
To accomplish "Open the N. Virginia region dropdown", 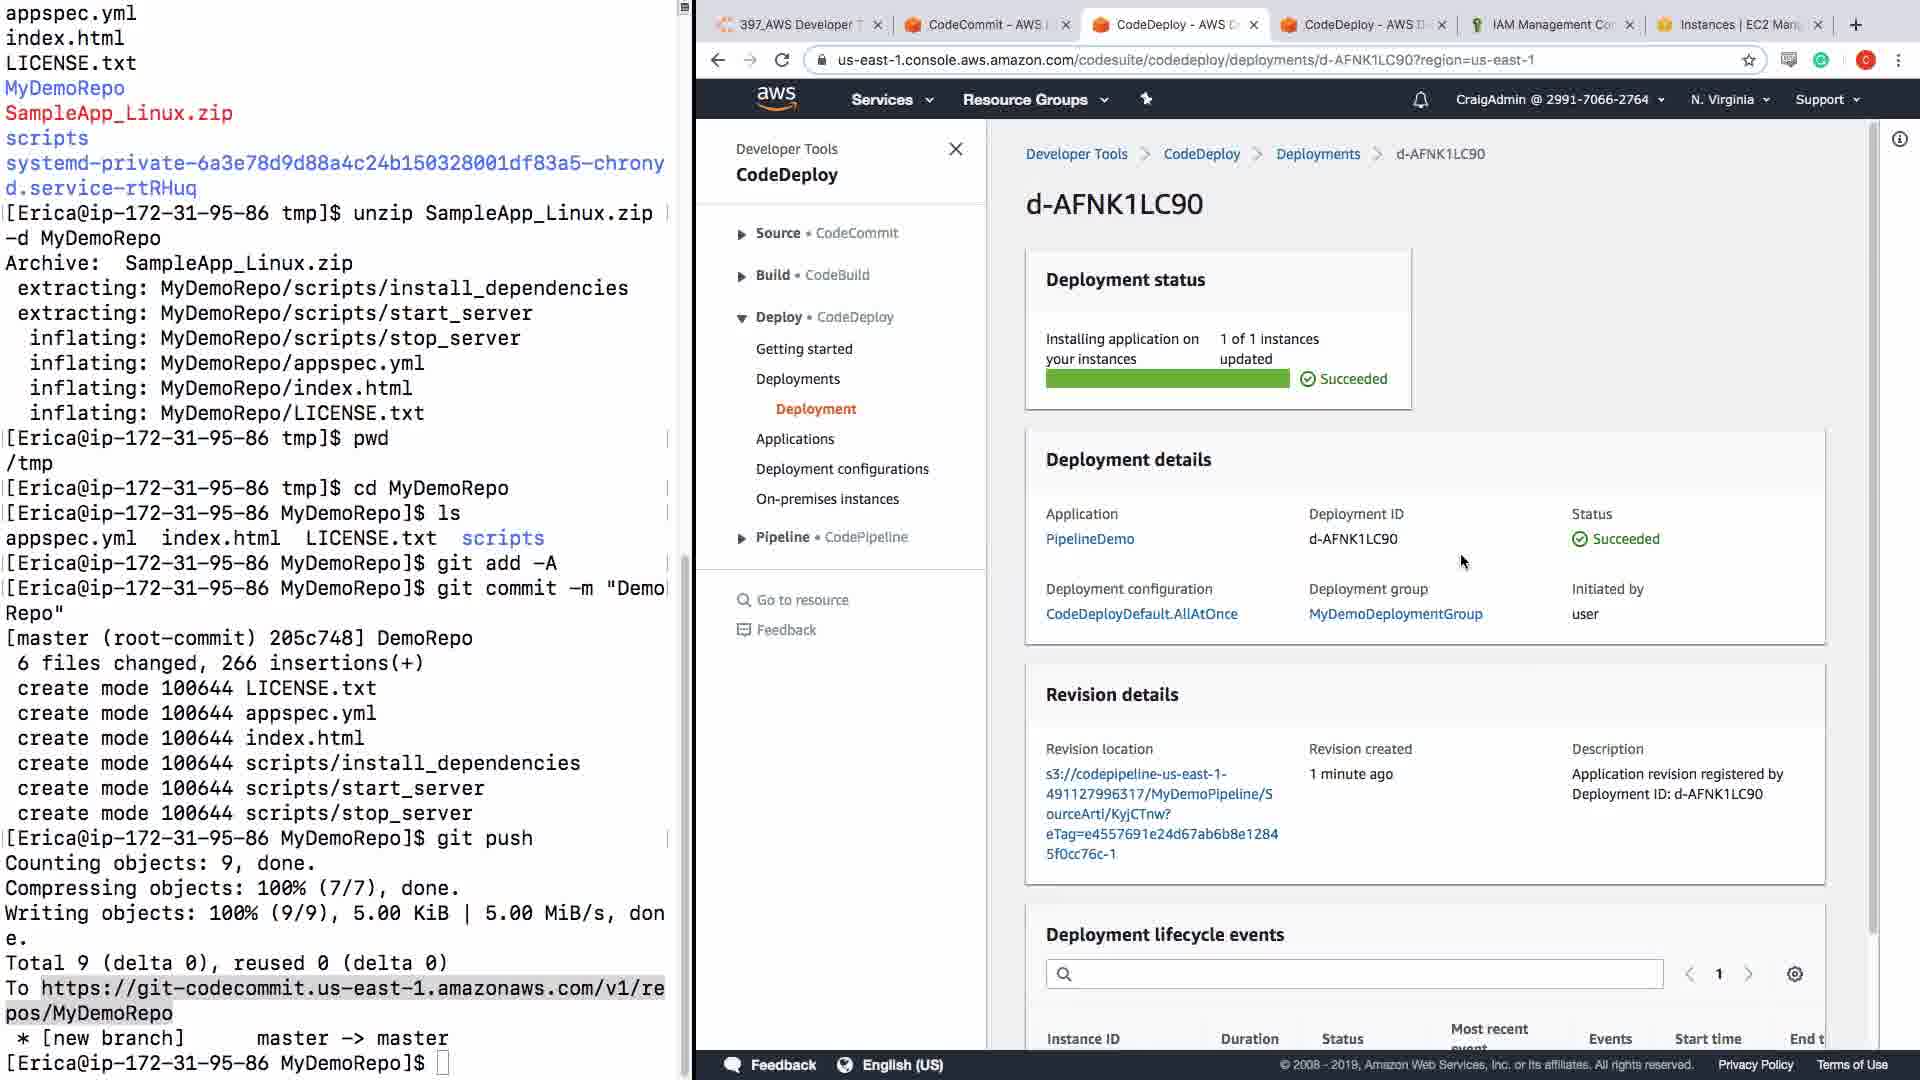I will (x=1729, y=100).
